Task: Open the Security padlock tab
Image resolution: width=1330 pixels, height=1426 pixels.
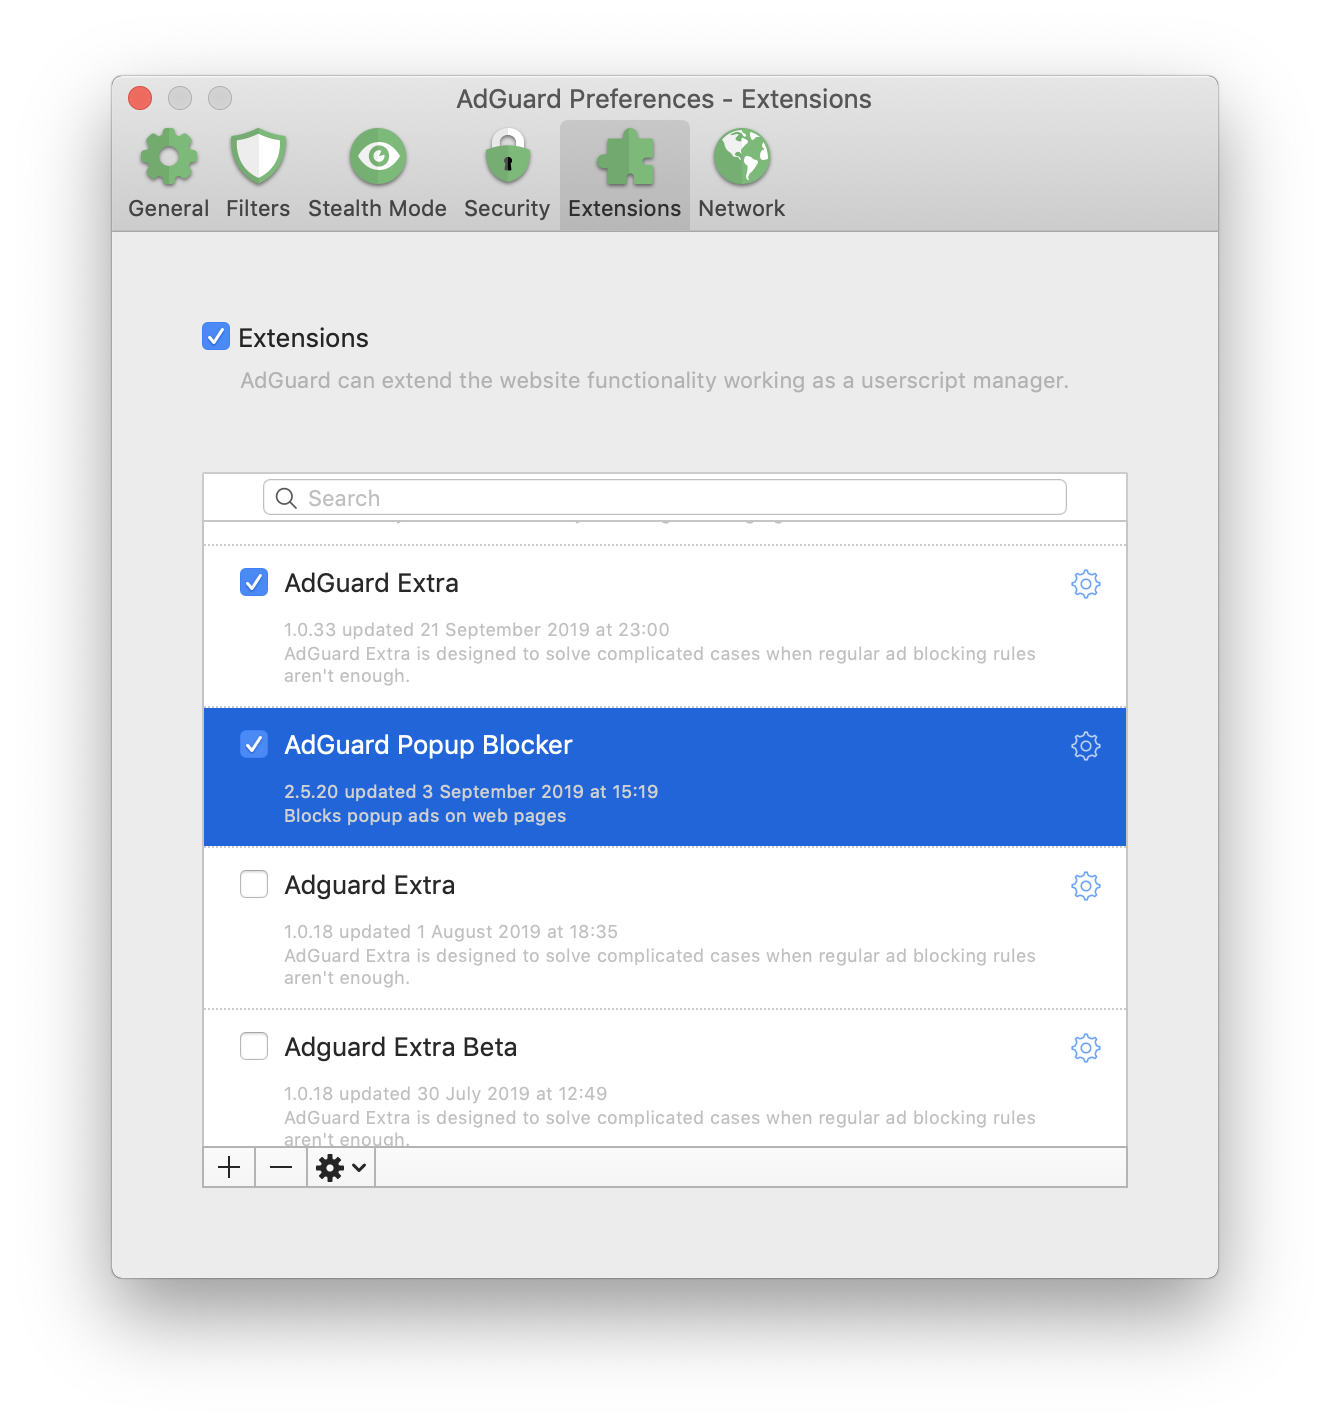Action: coord(507,175)
